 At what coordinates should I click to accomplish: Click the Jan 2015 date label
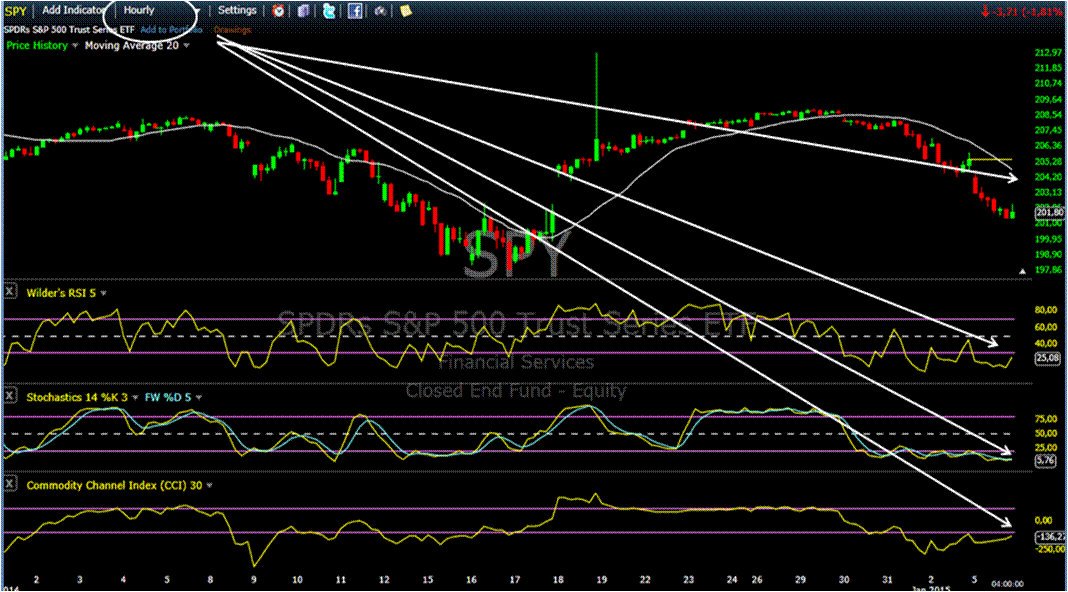pyautogui.click(x=931, y=588)
